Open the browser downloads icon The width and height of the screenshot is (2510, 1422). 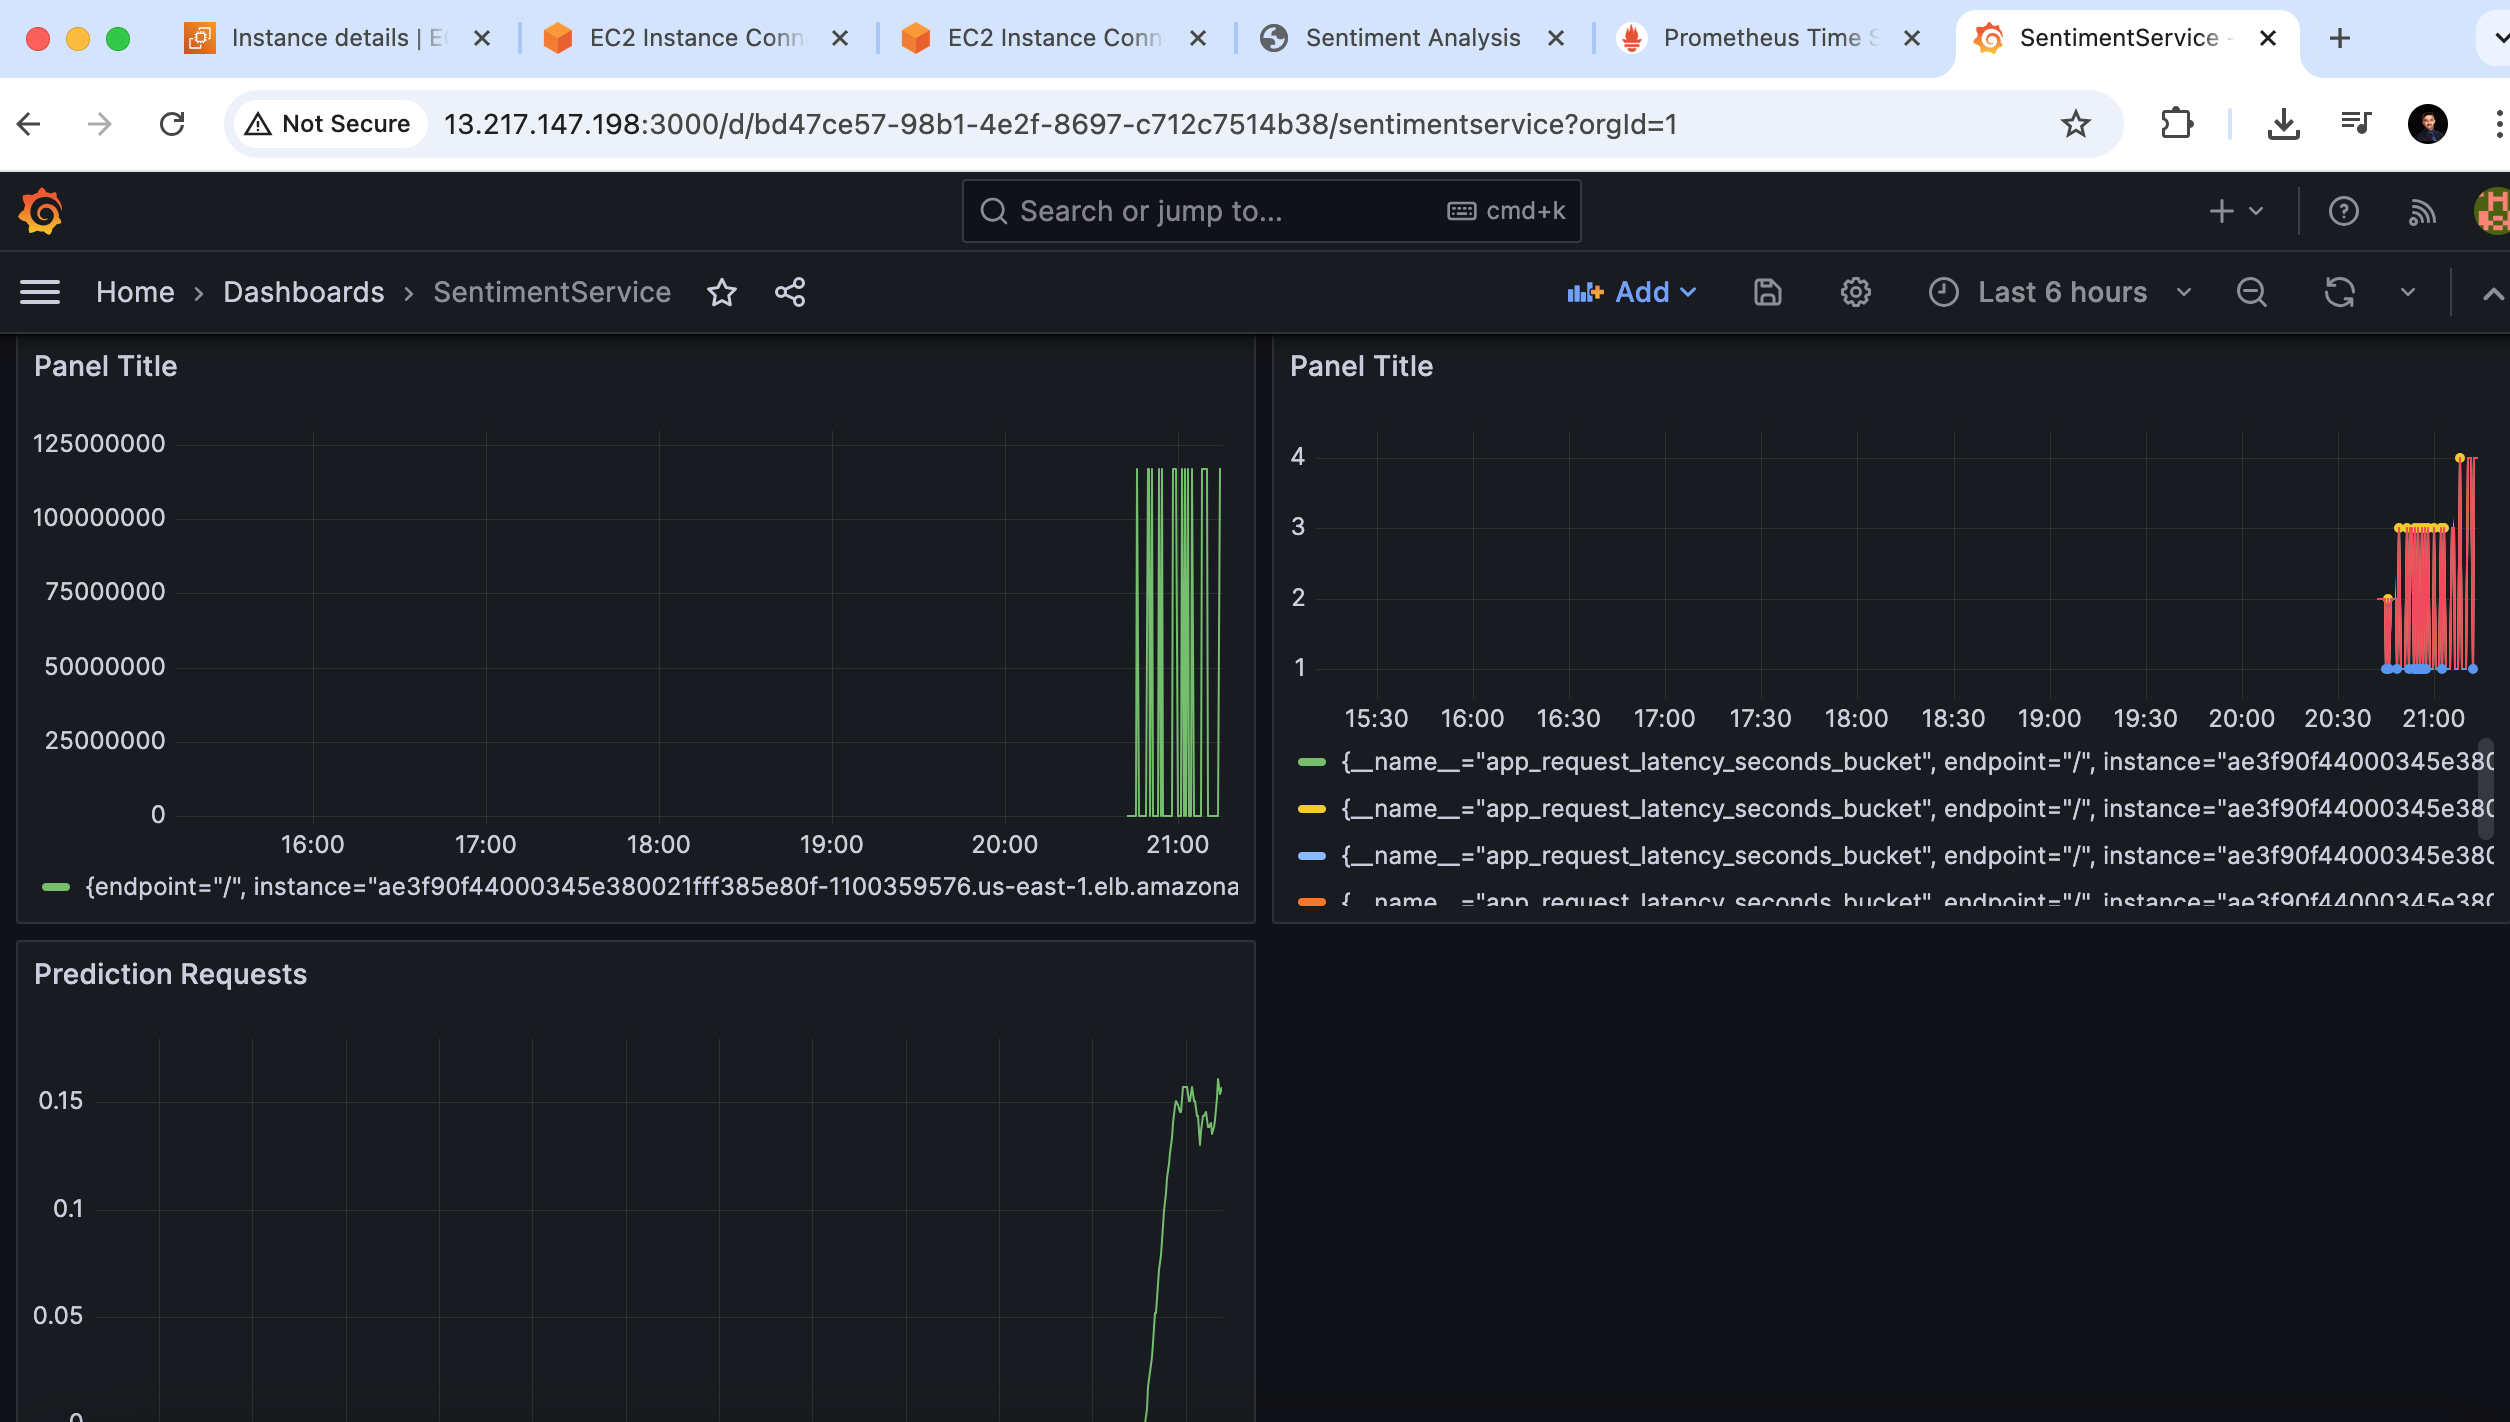click(x=2284, y=124)
